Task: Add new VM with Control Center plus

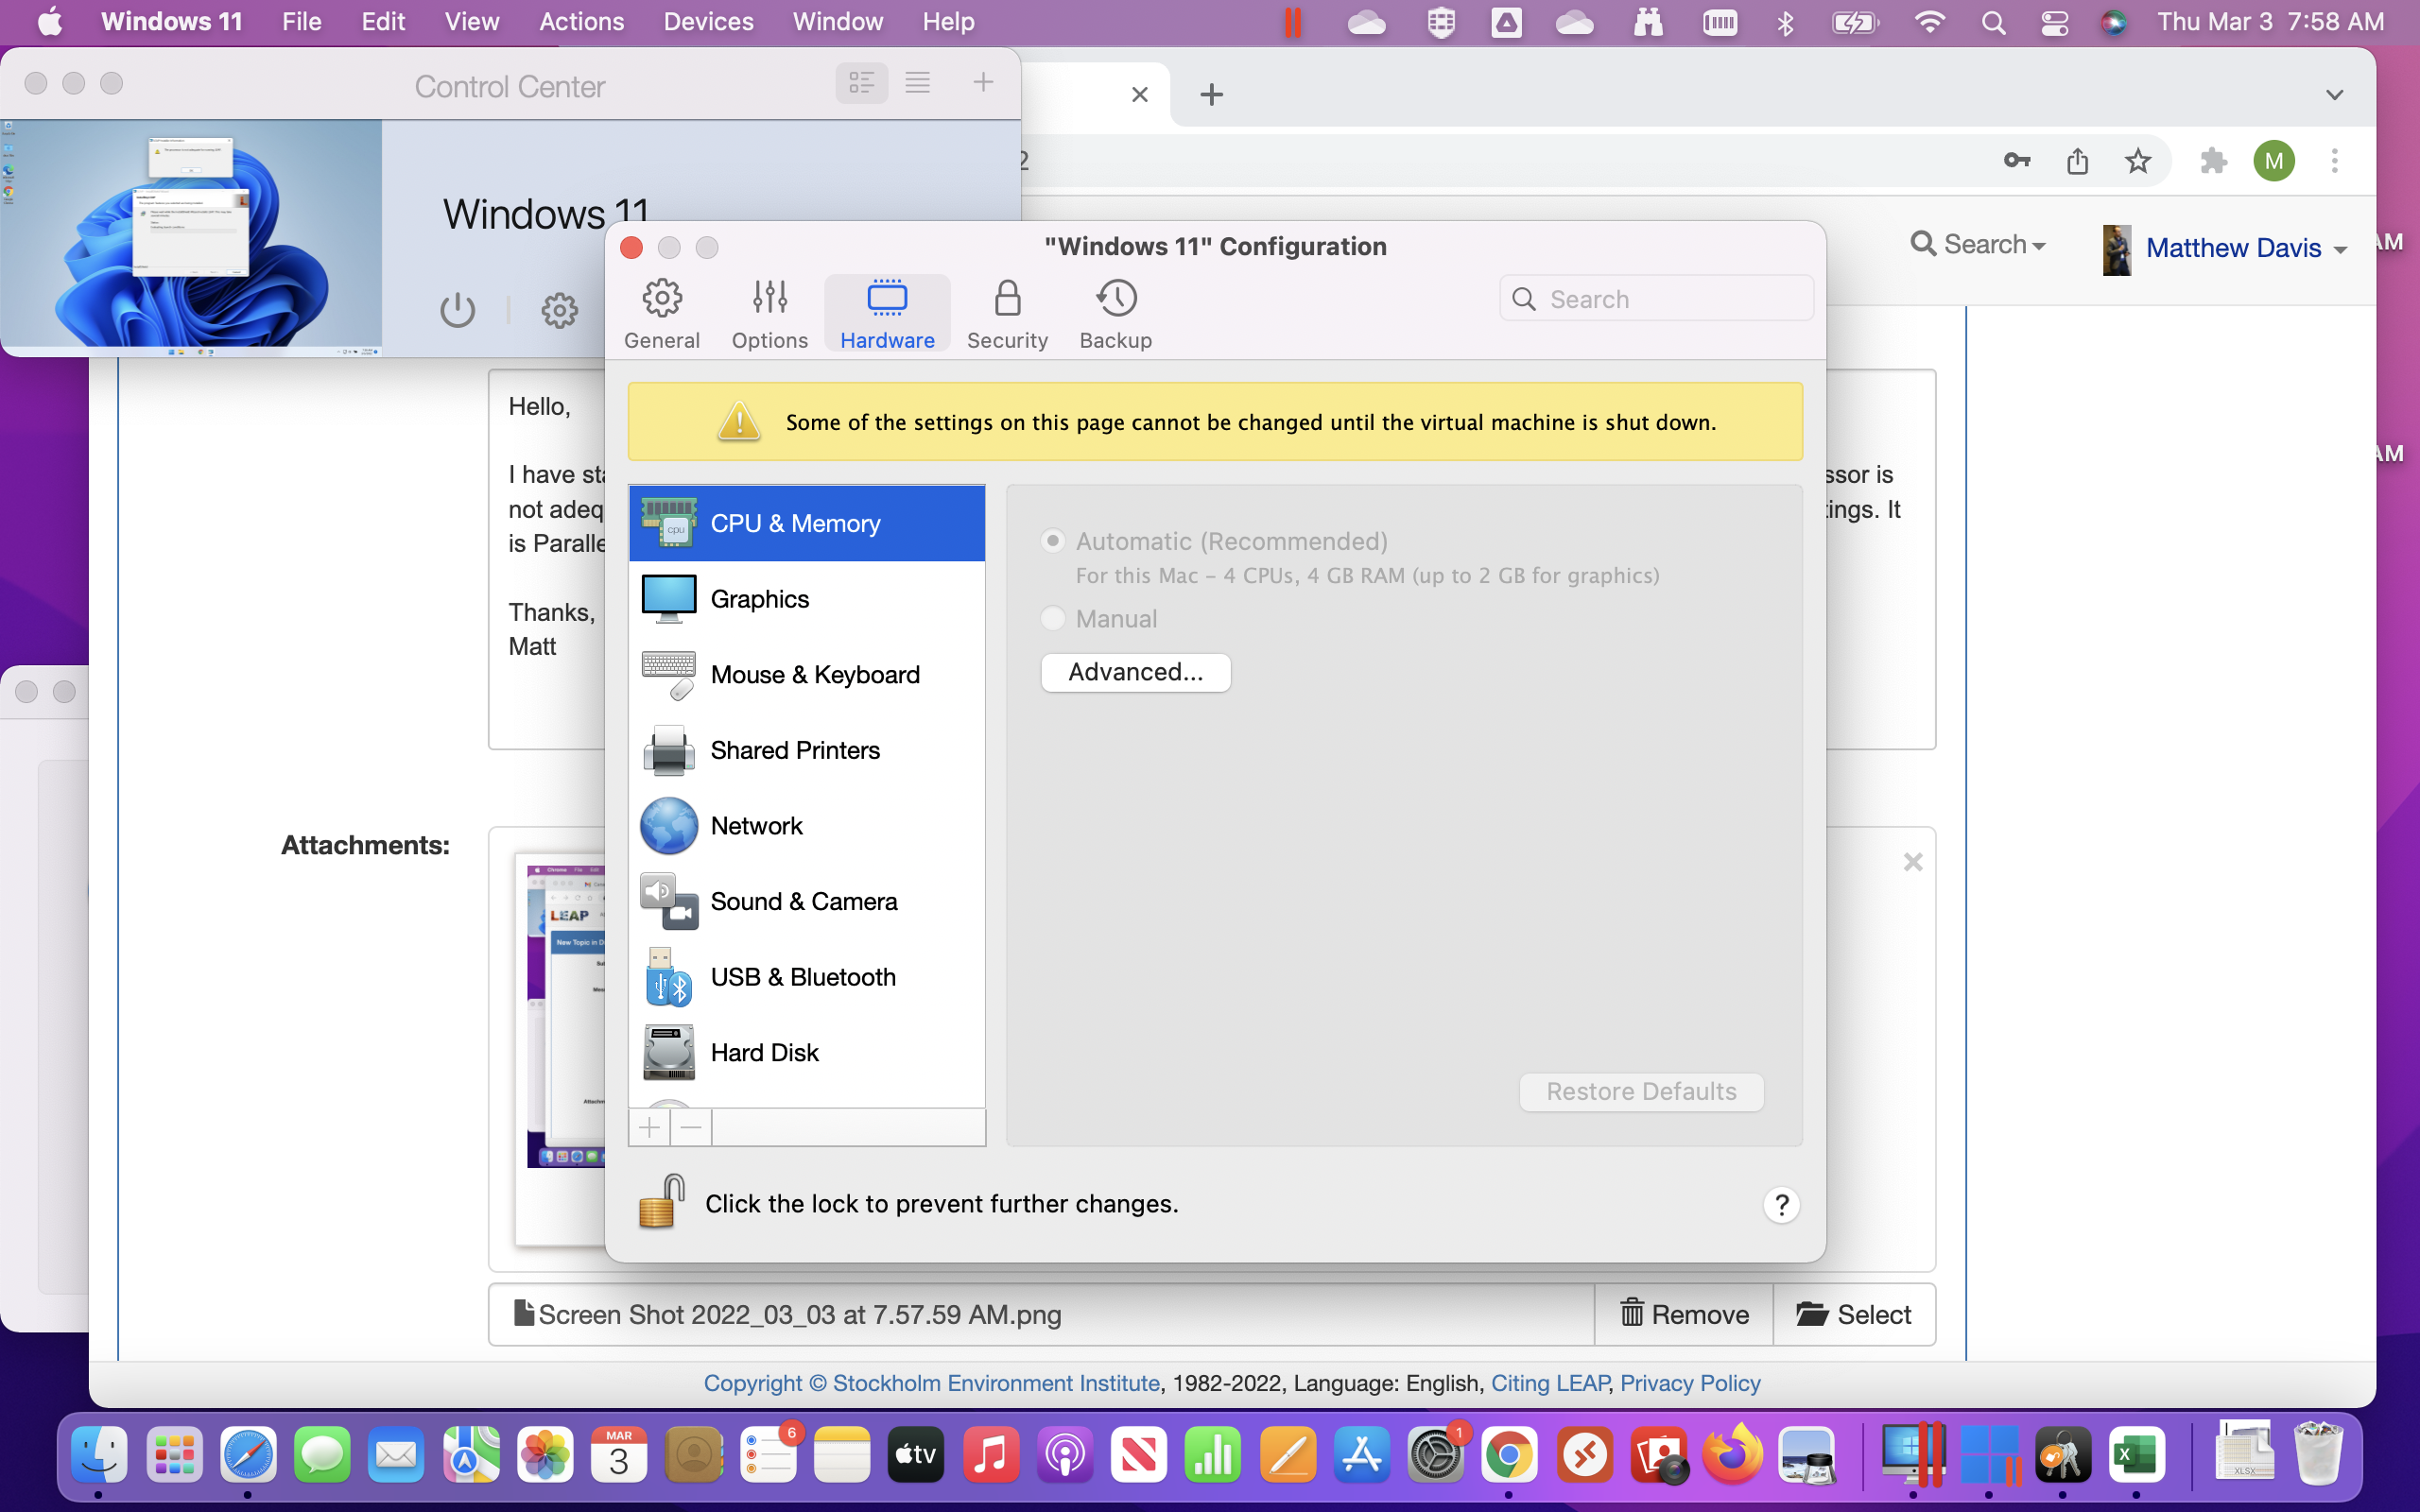Action: coord(983,83)
